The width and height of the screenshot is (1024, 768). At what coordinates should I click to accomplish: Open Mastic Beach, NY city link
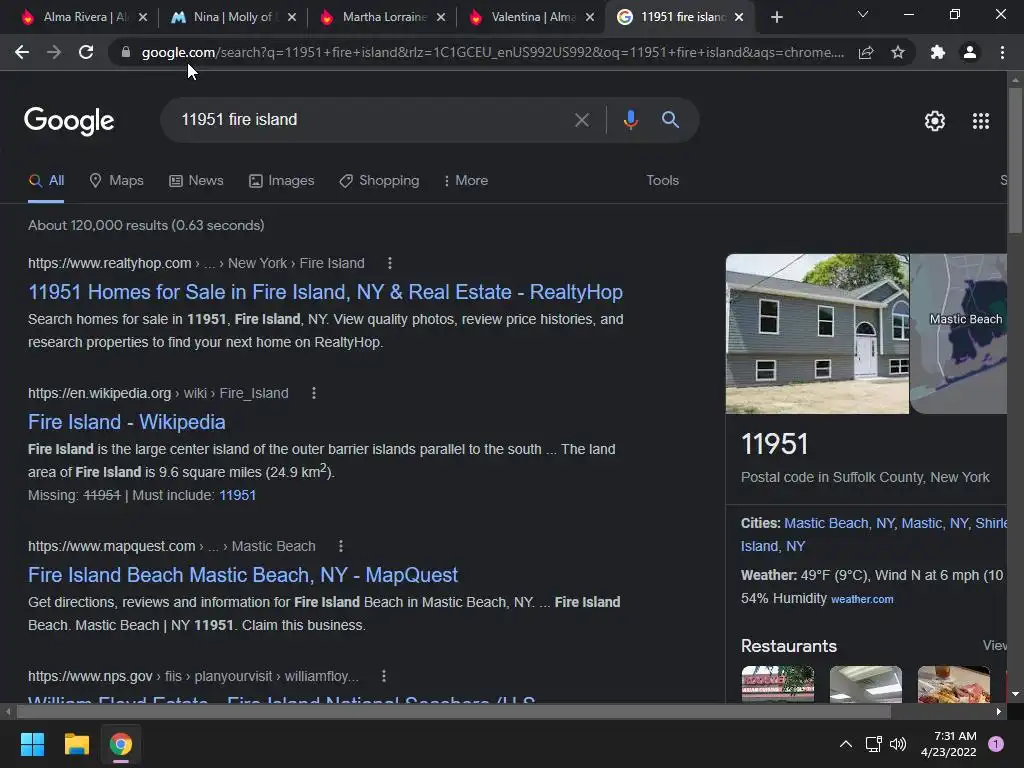[839, 523]
